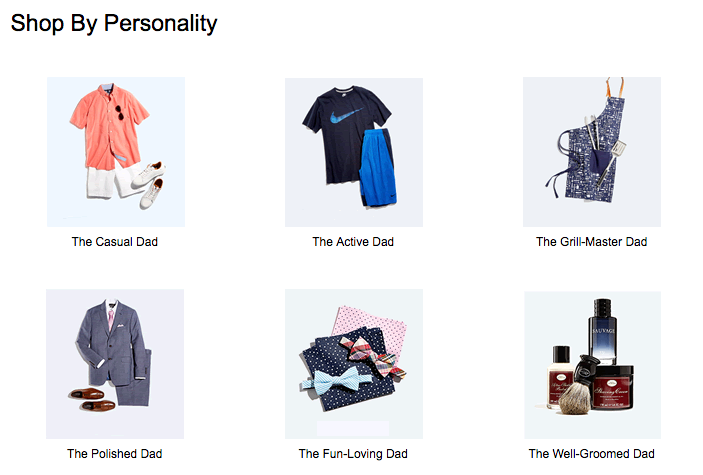Click the blue athletic shorts
The image size is (703, 475).
click(378, 168)
